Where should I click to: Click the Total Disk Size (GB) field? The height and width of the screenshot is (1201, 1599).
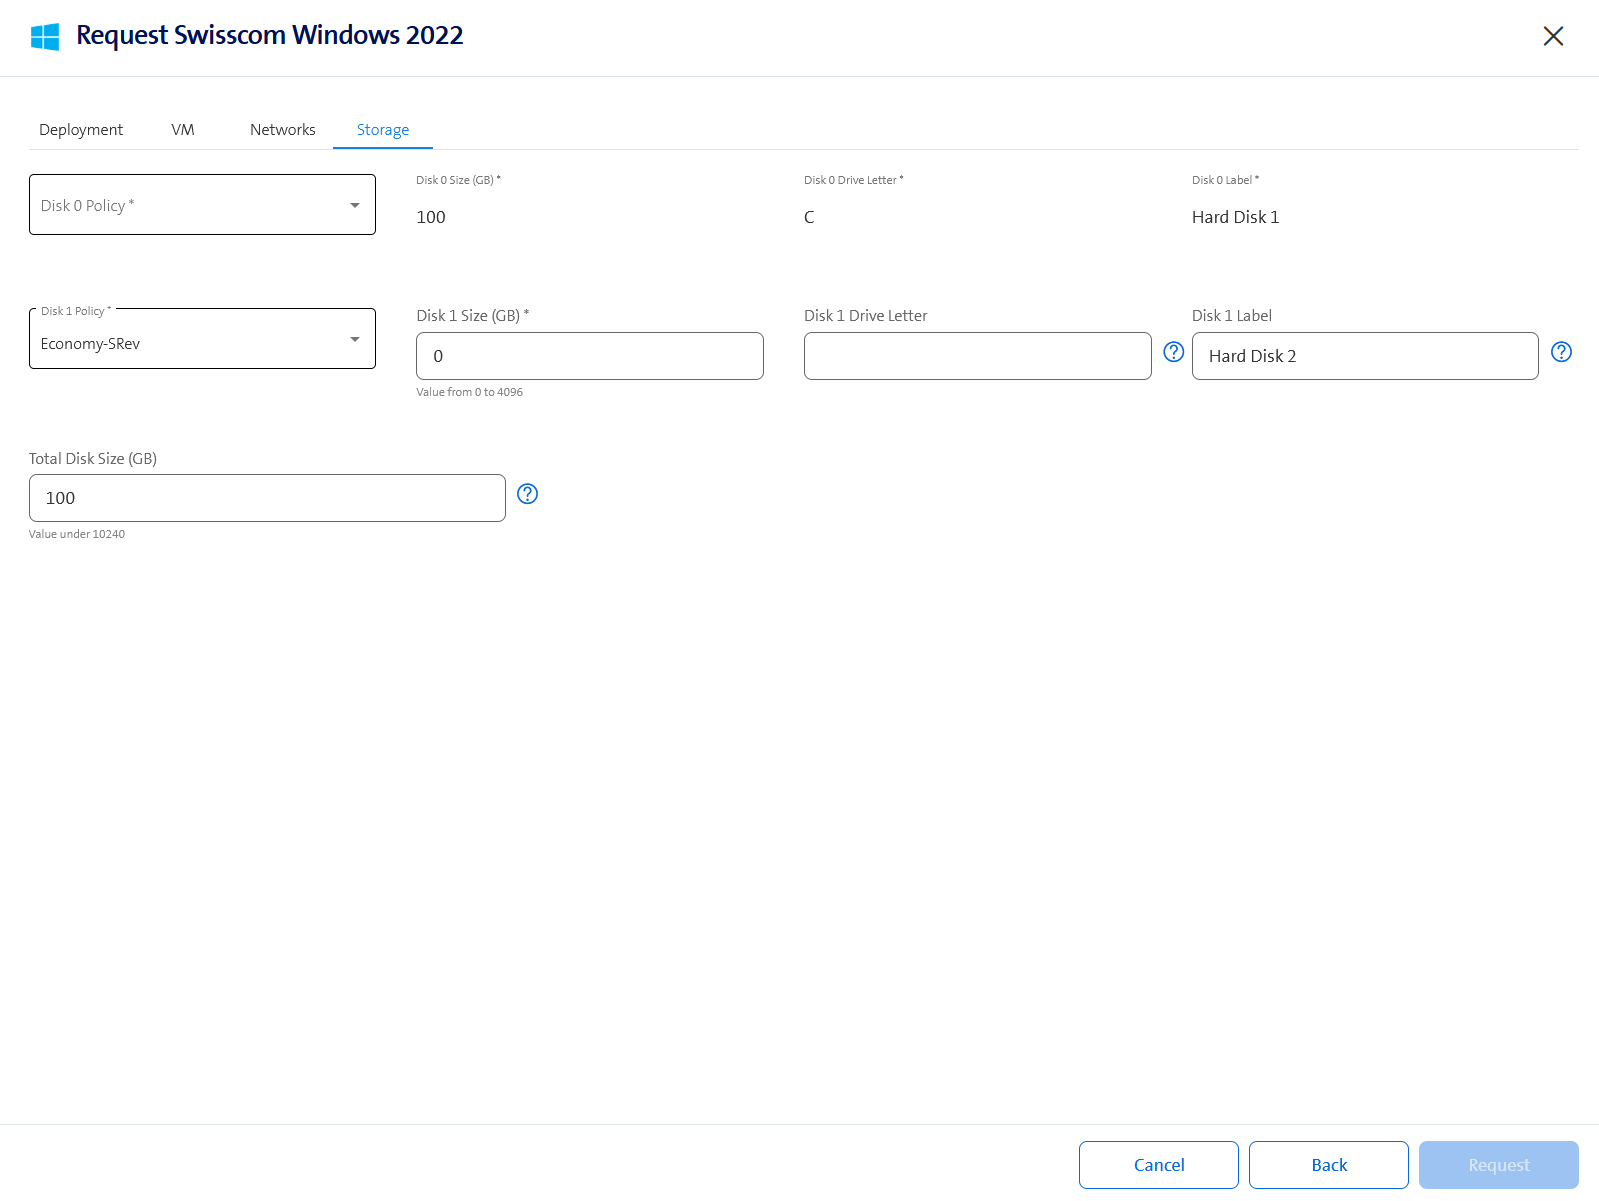click(267, 498)
